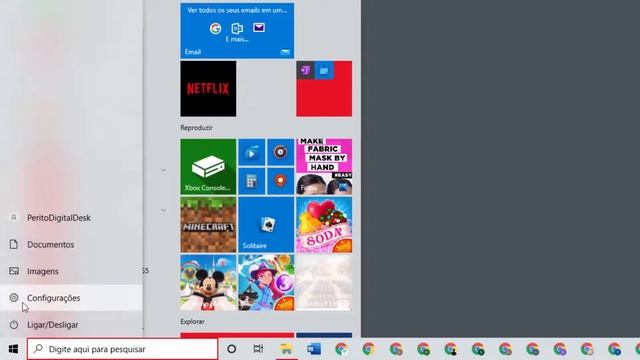Open the Calculator small tile
Screen dimensions: 640x360
pos(251,181)
